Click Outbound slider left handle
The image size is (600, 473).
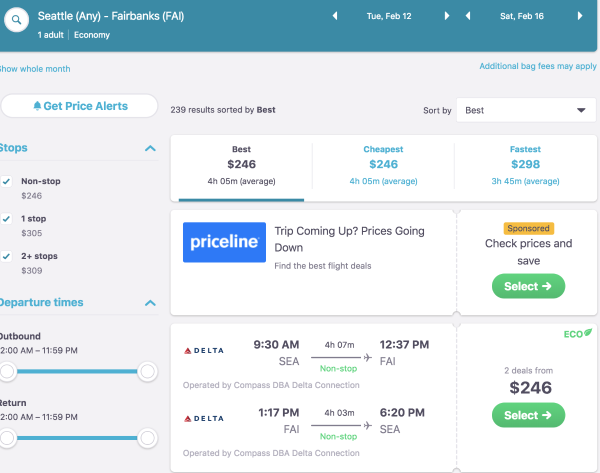(x=8, y=371)
